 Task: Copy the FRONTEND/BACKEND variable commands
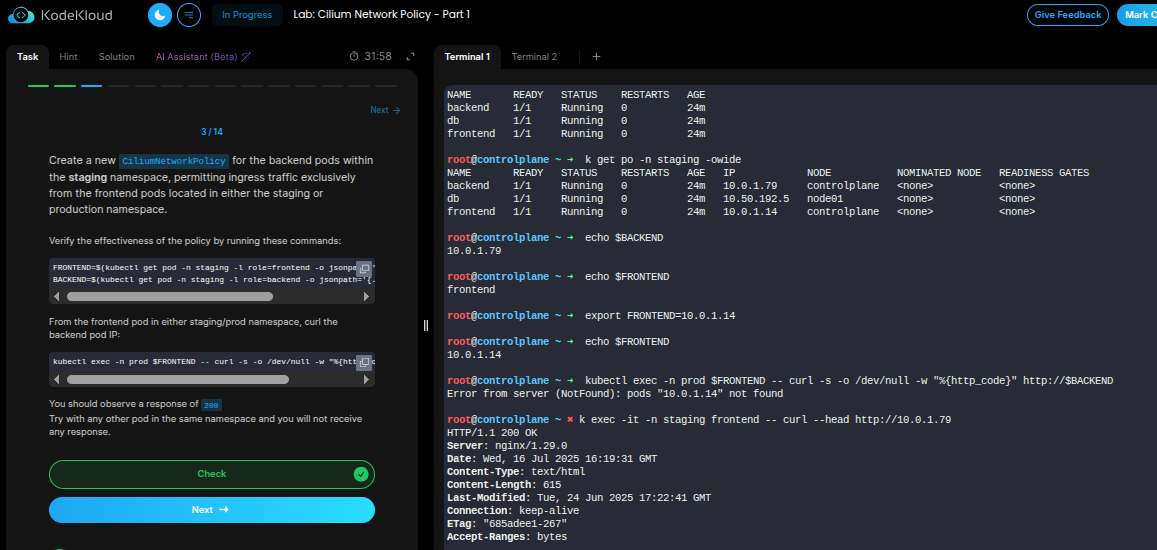(x=364, y=268)
